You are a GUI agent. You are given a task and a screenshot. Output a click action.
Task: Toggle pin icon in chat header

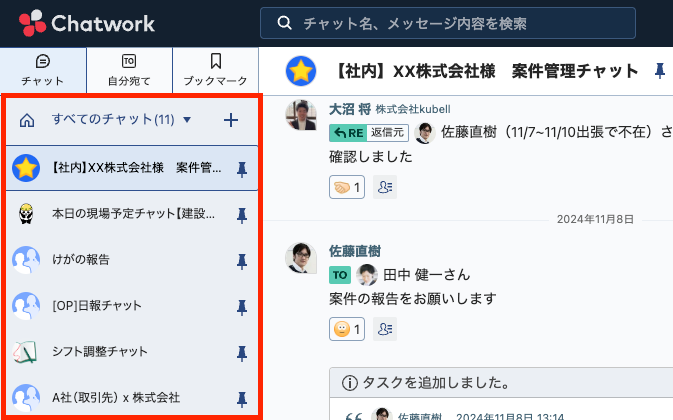[660, 71]
